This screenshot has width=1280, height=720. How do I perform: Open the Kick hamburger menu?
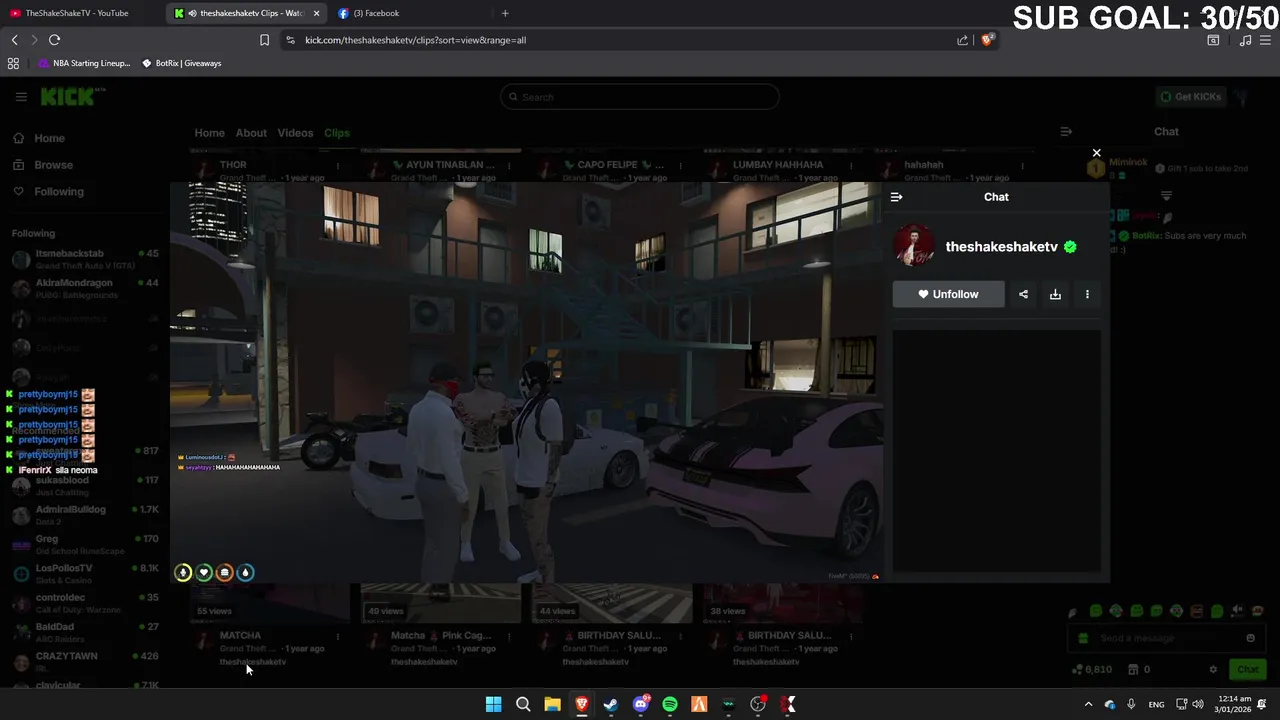click(21, 97)
